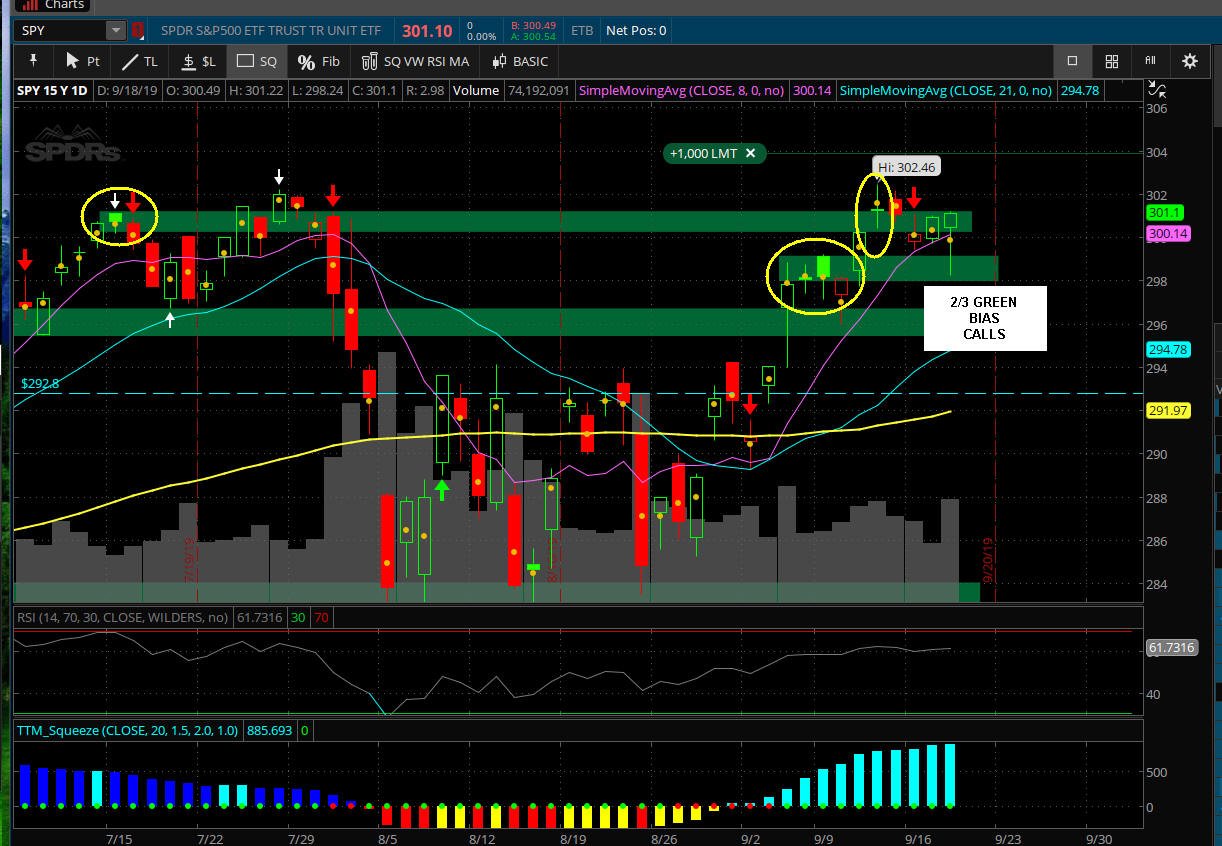Viewport: 1222px width, 846px height.
Task: Click the ETB status label
Action: pos(582,31)
